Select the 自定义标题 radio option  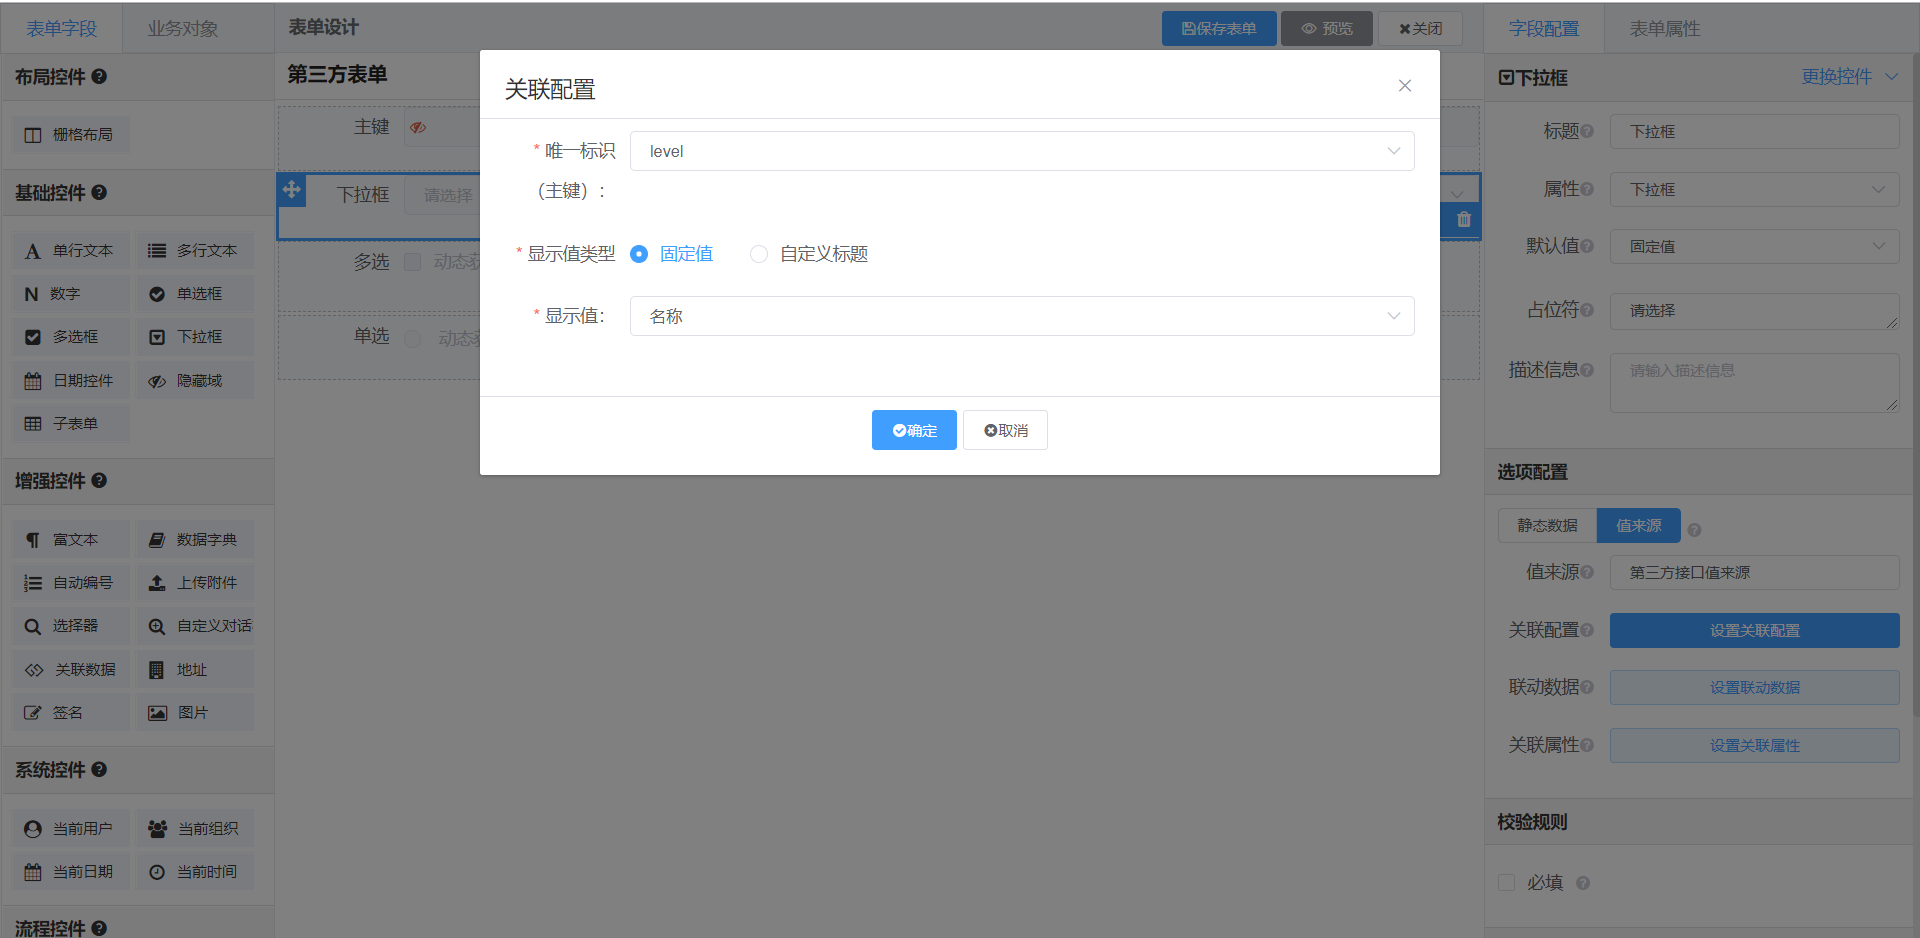pos(759,254)
